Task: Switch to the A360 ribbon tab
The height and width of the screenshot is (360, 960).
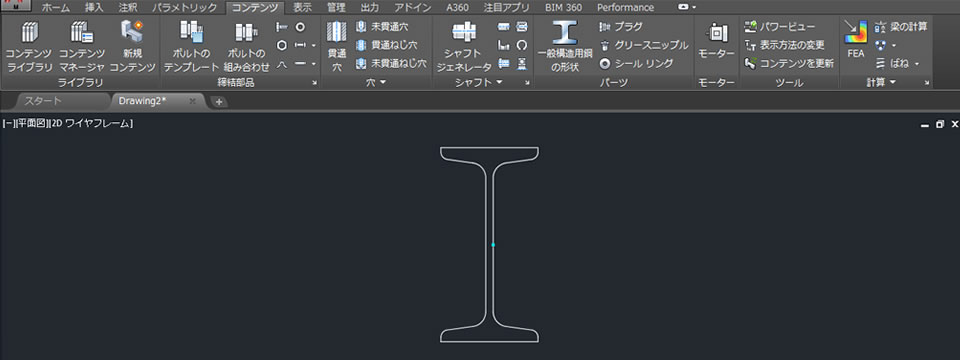Action: point(457,8)
